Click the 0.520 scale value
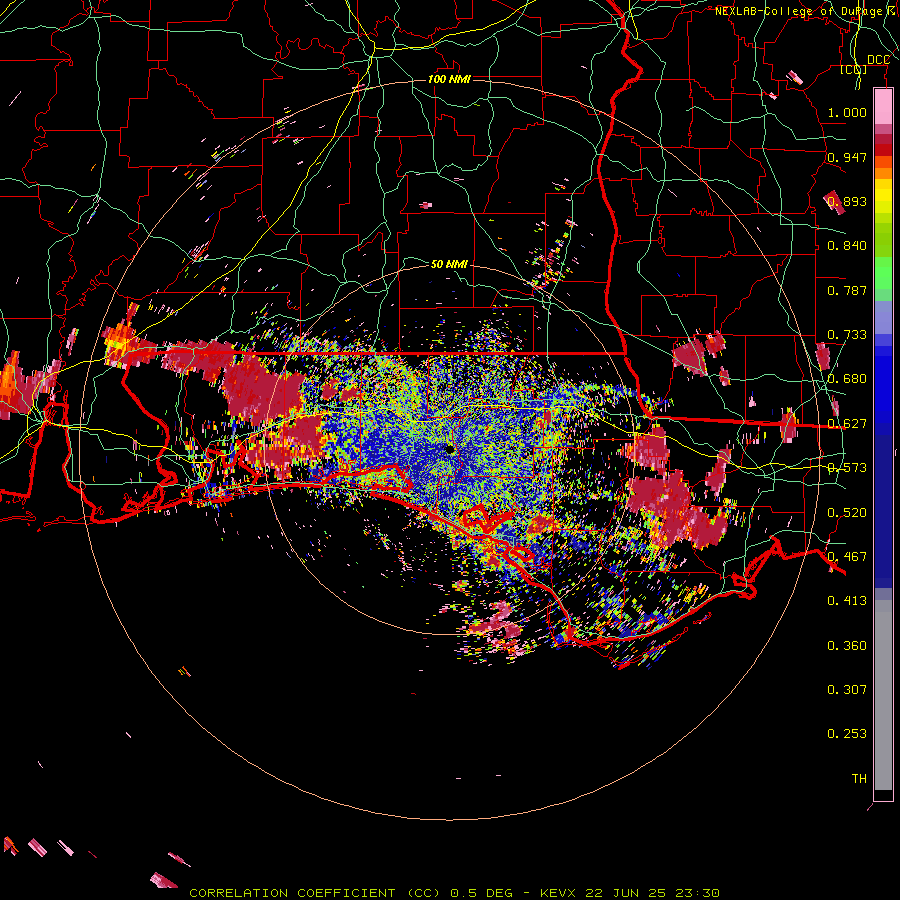900x900 pixels. click(847, 512)
